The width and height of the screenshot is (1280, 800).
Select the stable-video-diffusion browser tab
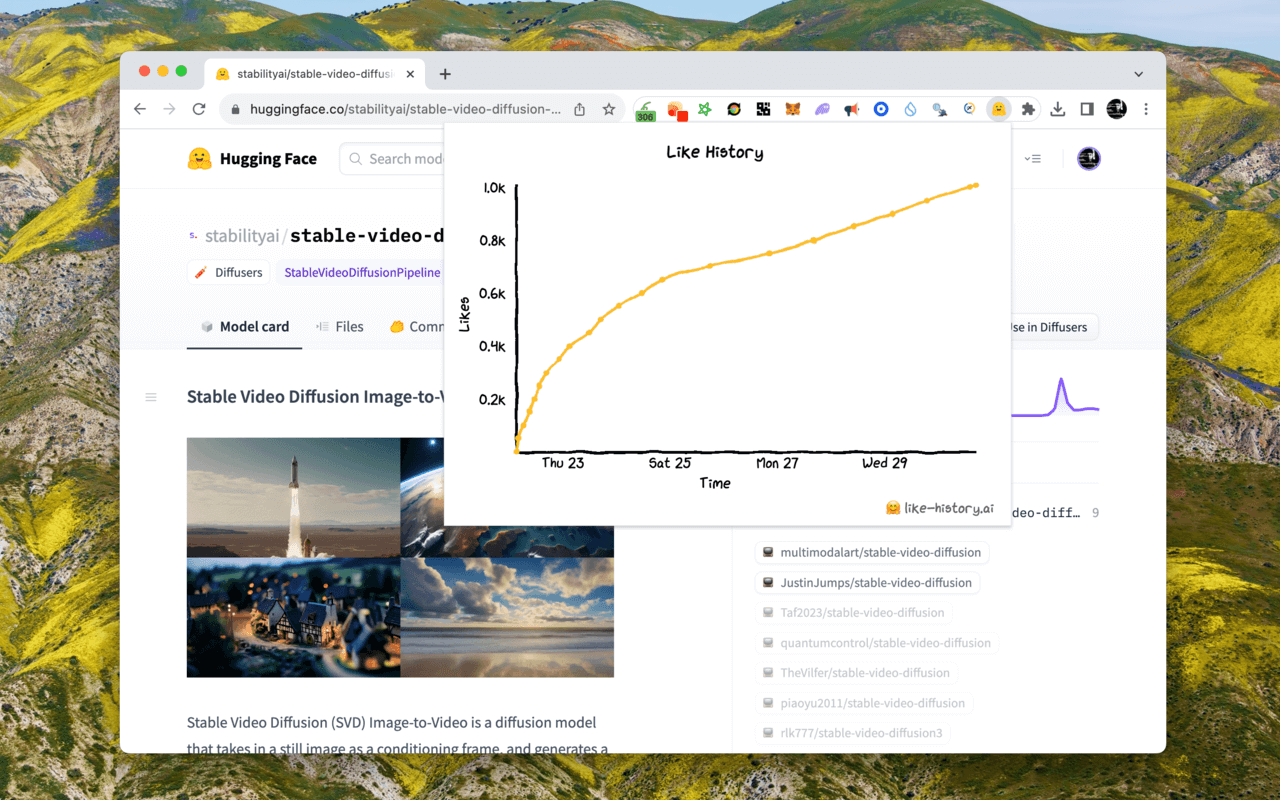[315, 74]
